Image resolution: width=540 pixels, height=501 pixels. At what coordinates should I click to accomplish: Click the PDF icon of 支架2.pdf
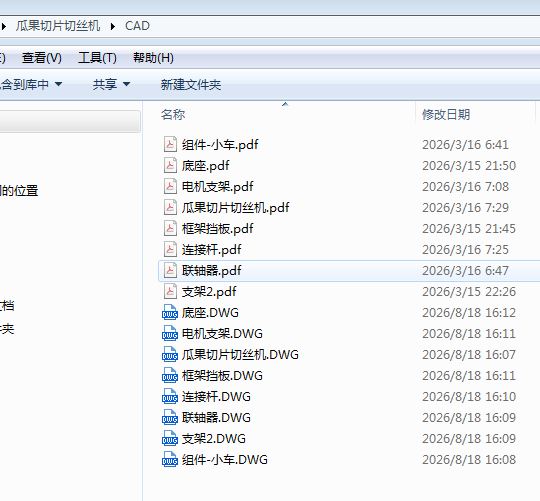point(170,292)
